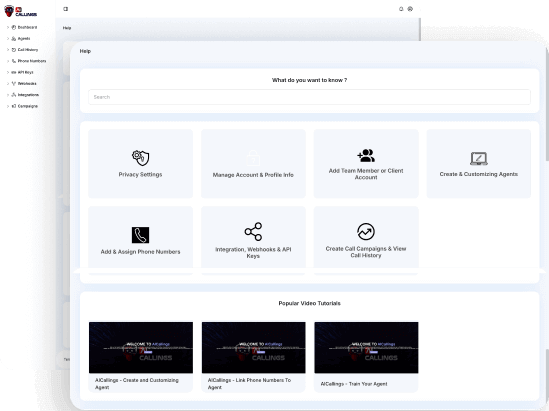Click the 'Help' title in the front panel
Viewport: 549px width, 411px height.
[85, 51]
